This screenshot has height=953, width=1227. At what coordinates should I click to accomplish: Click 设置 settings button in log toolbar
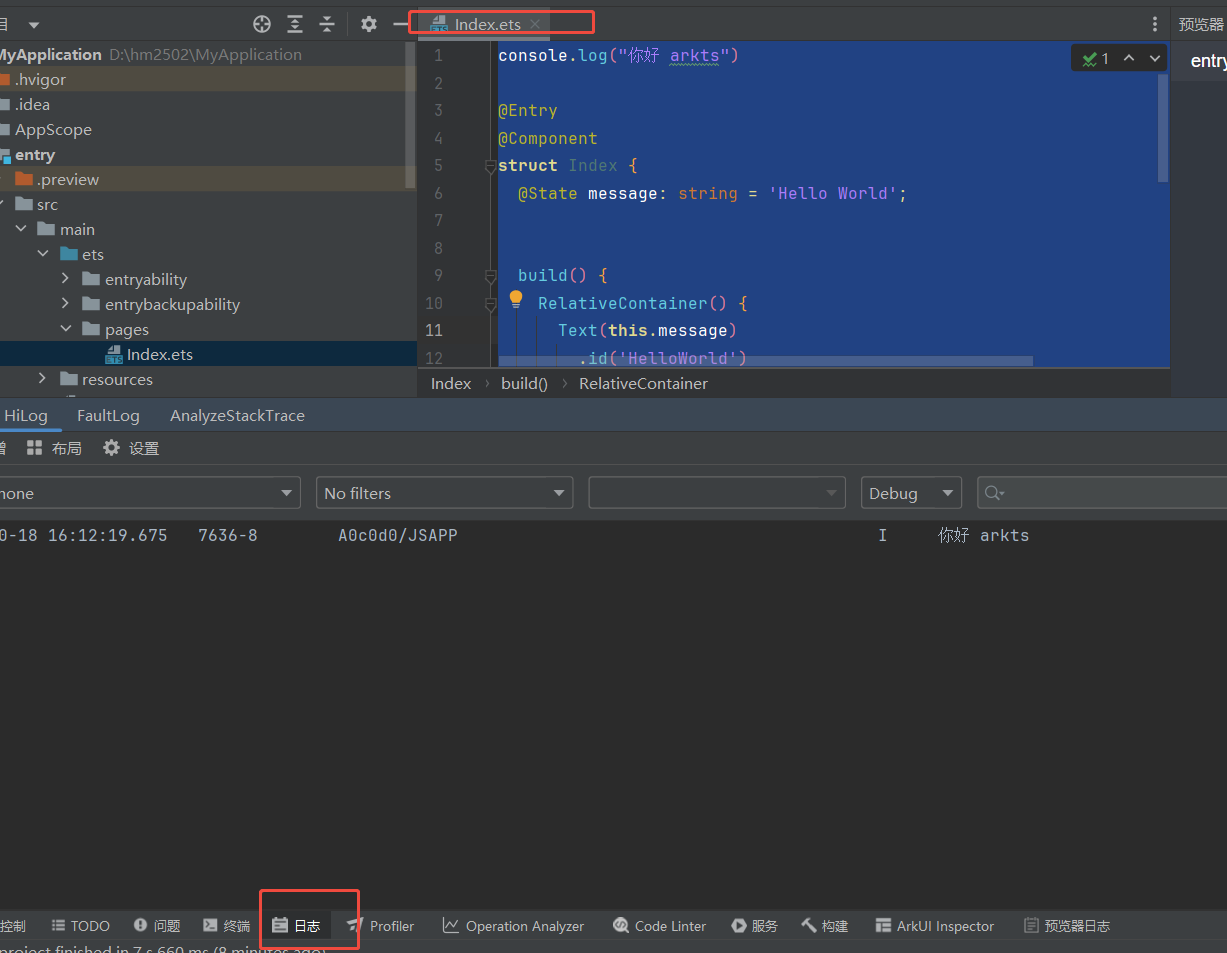point(131,448)
